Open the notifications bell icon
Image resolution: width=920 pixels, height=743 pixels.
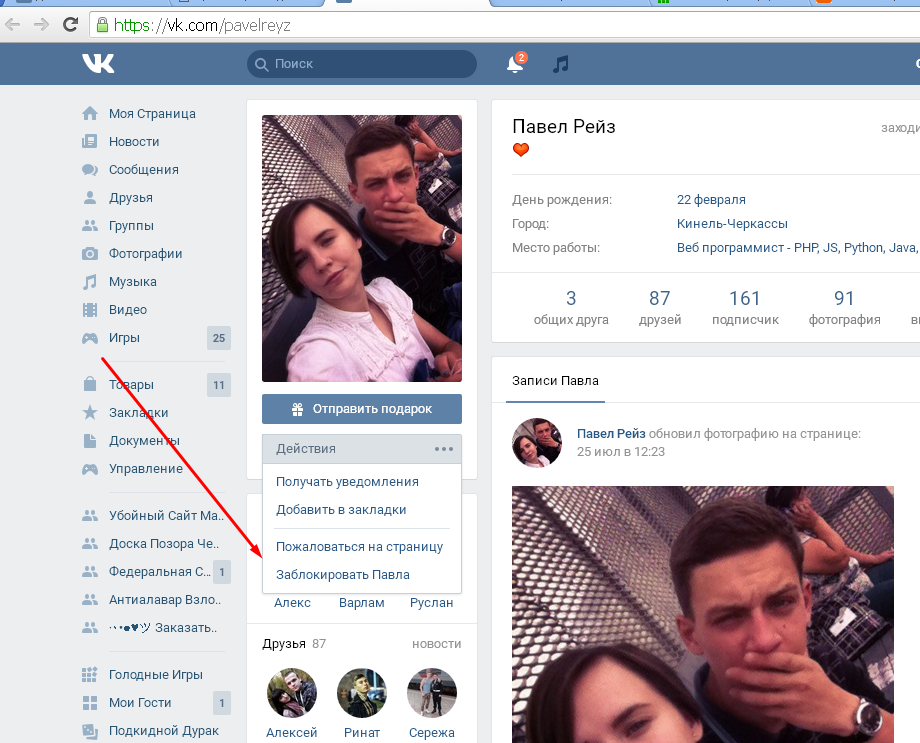coord(515,64)
